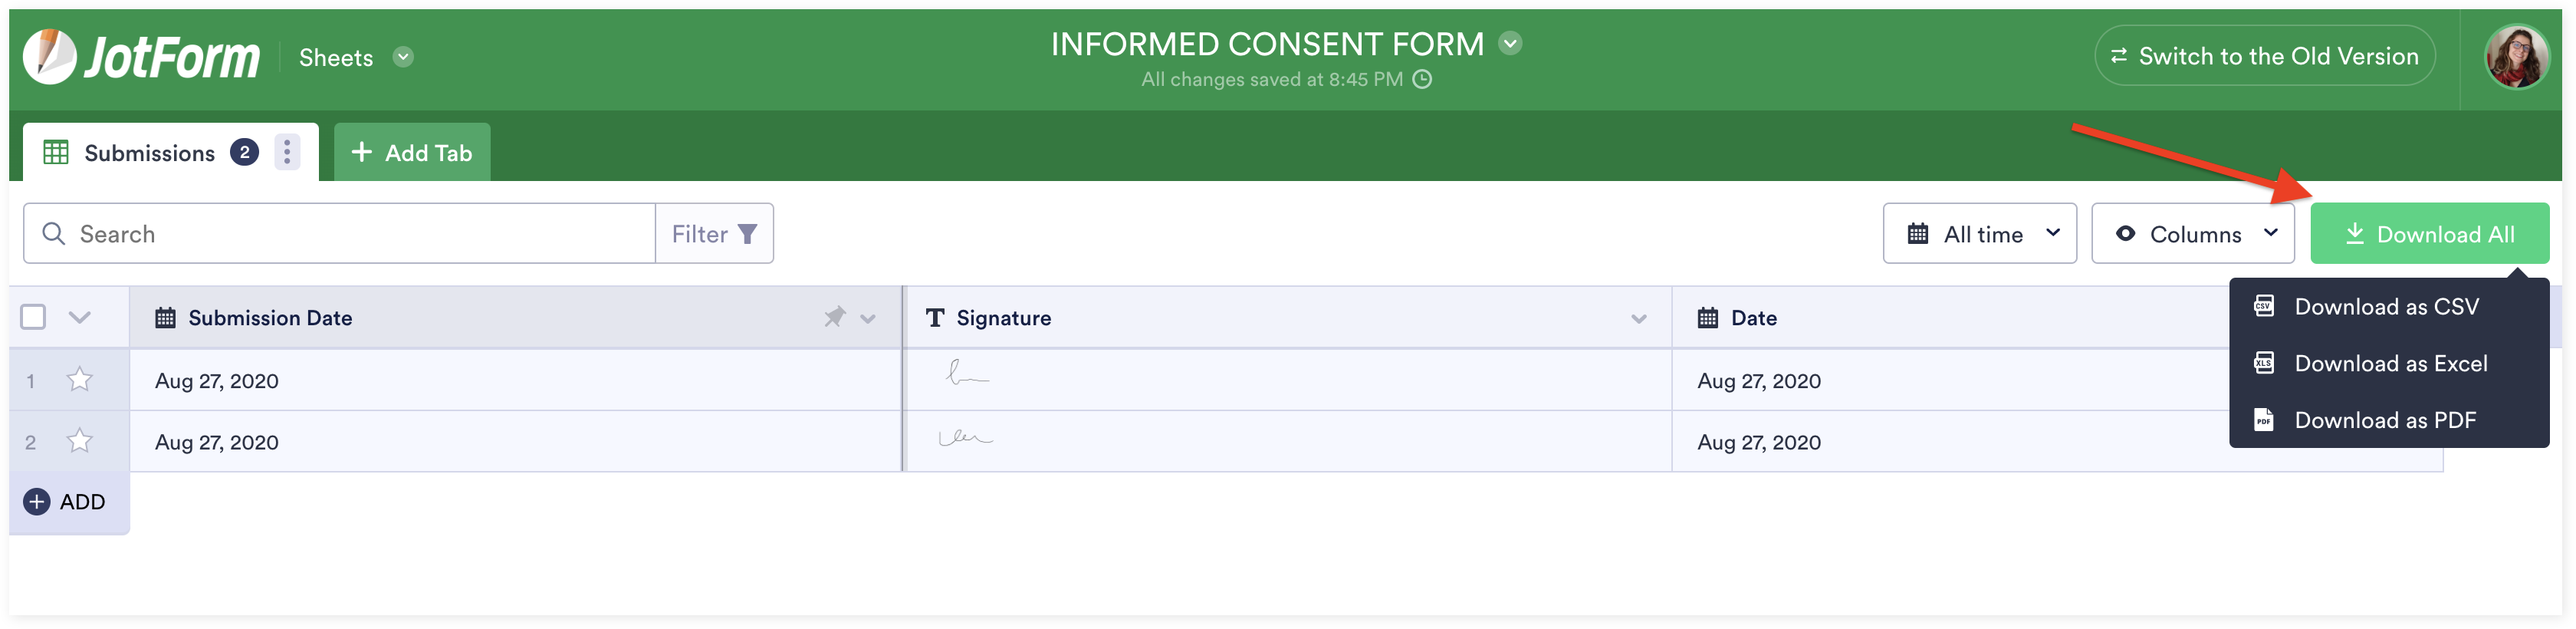The width and height of the screenshot is (2576, 629).
Task: Click the add row plus icon
Action: point(37,501)
